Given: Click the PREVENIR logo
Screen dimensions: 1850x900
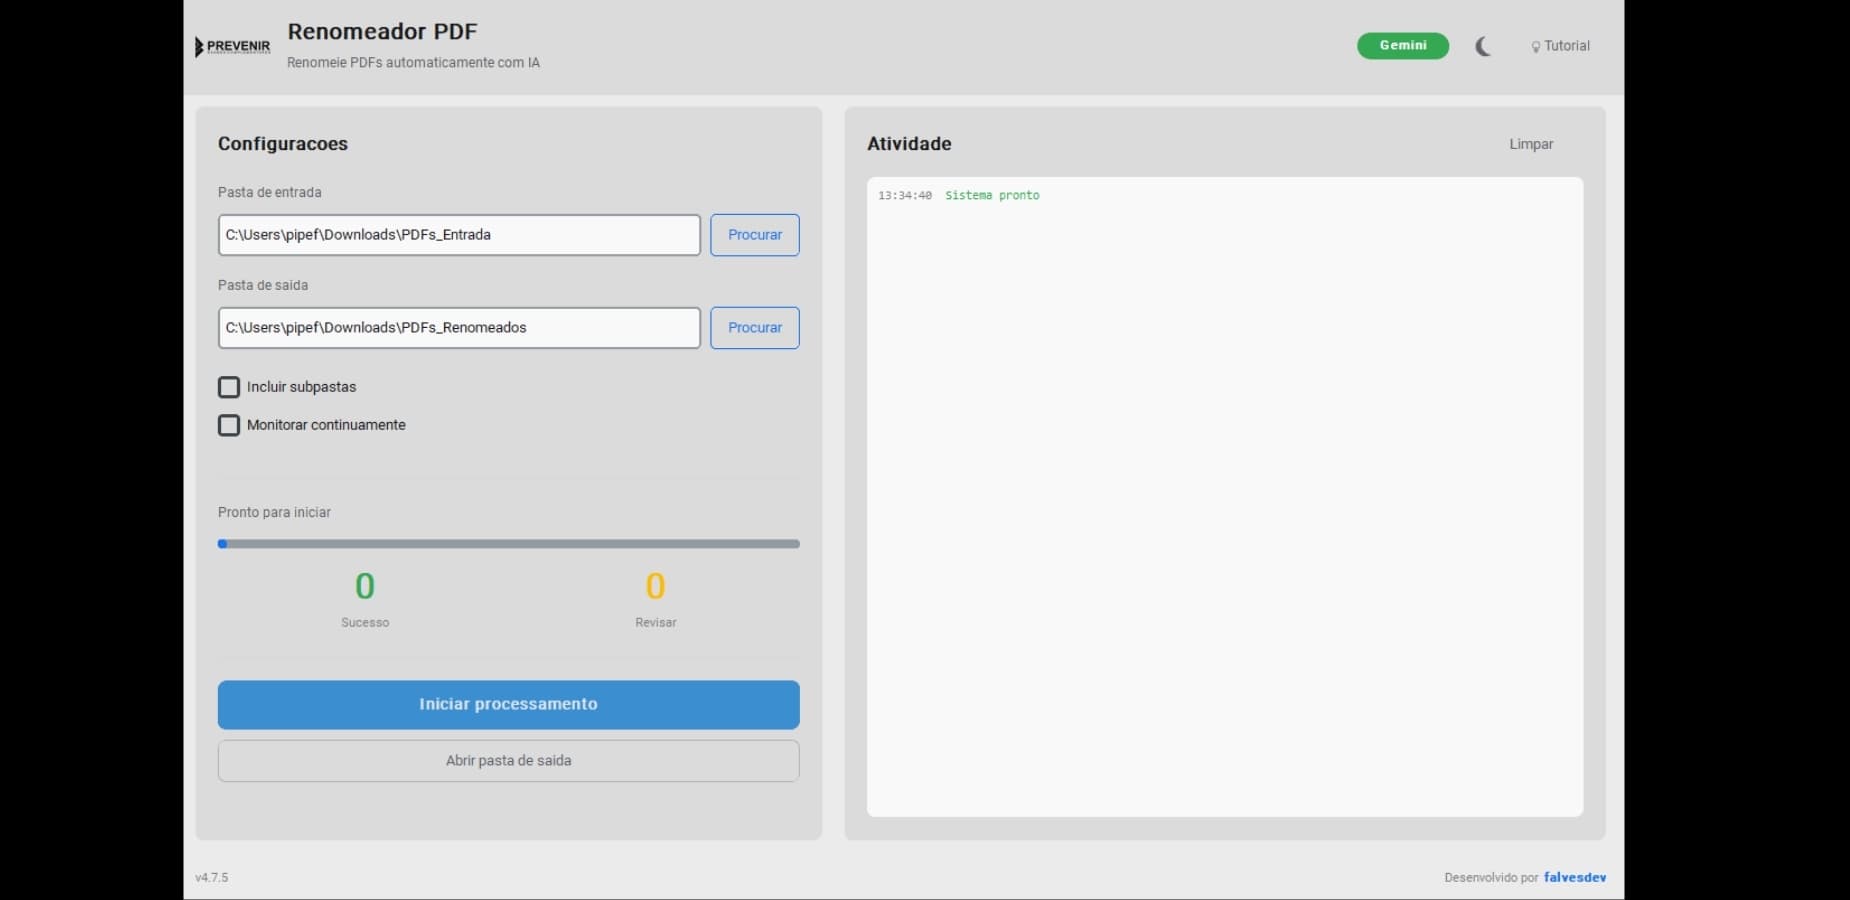Looking at the screenshot, I should 232,46.
